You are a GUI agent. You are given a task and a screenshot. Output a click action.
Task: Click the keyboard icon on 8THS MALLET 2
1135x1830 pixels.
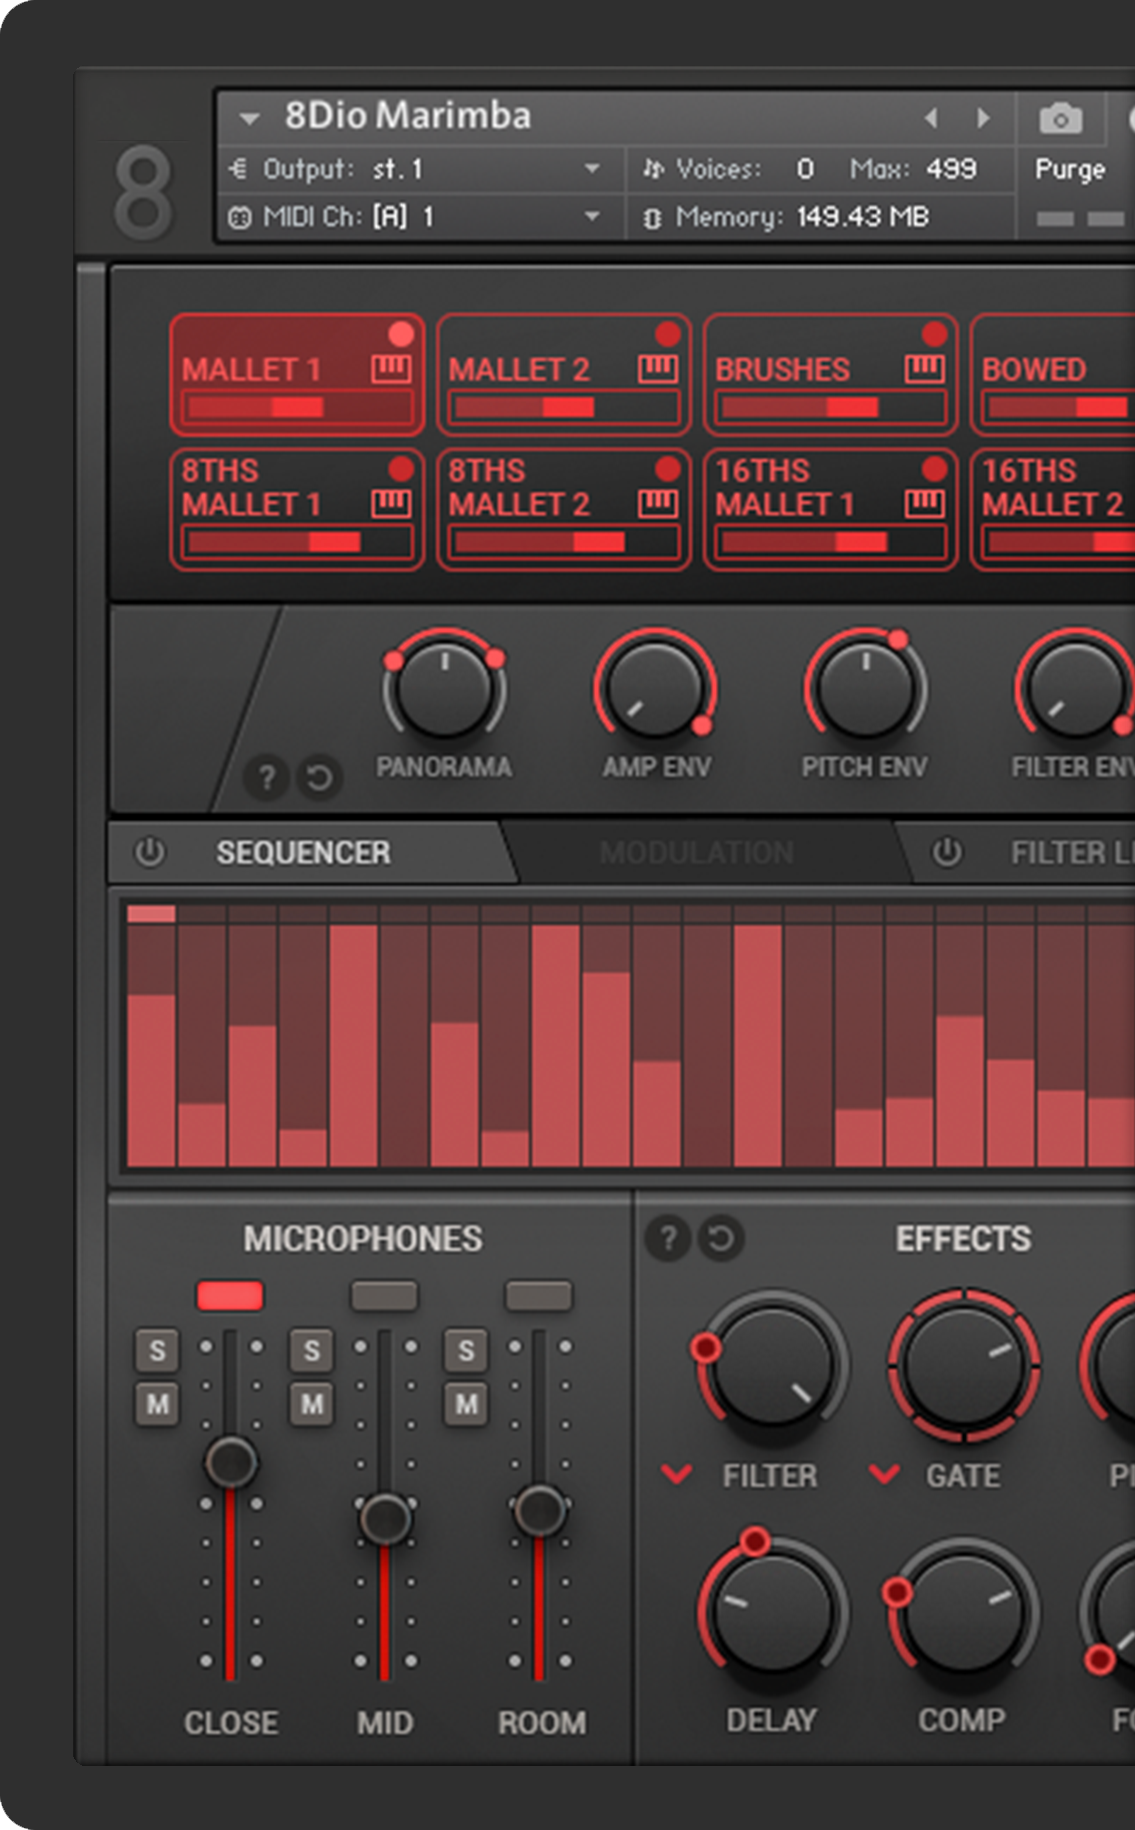658,503
